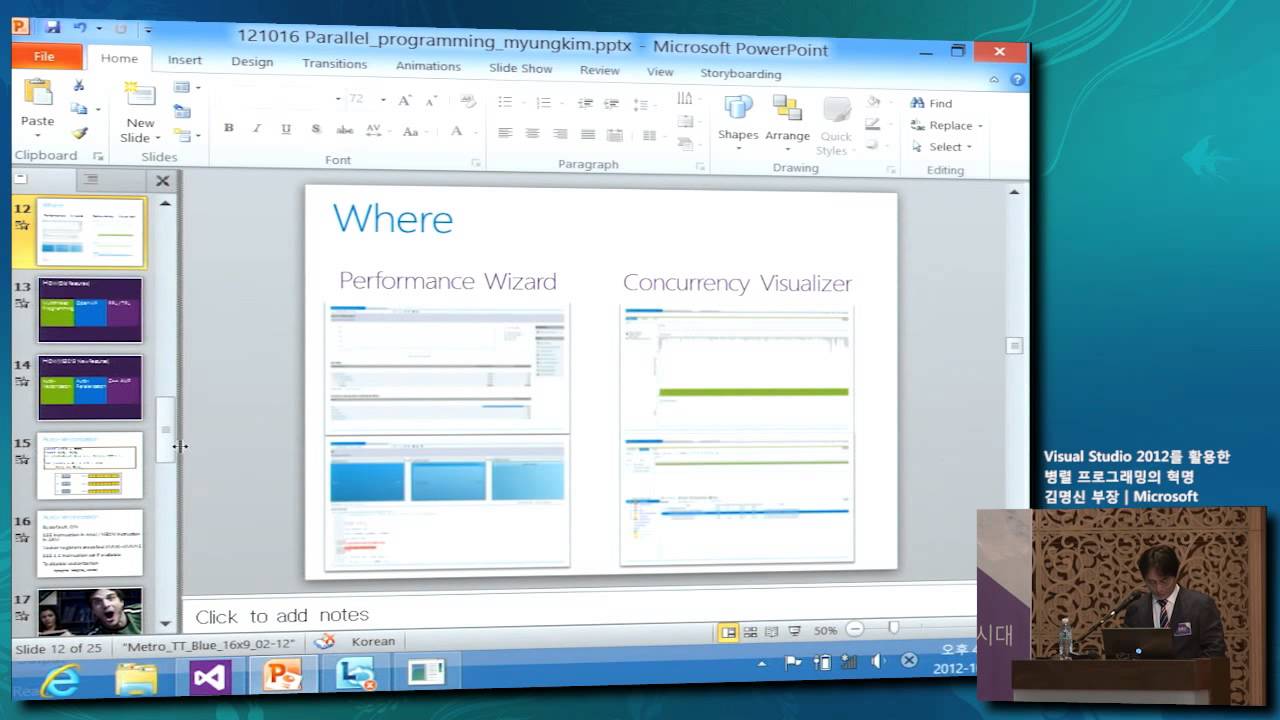Justify text in Paragraph group
This screenshot has width=1280, height=720.
pos(588,134)
